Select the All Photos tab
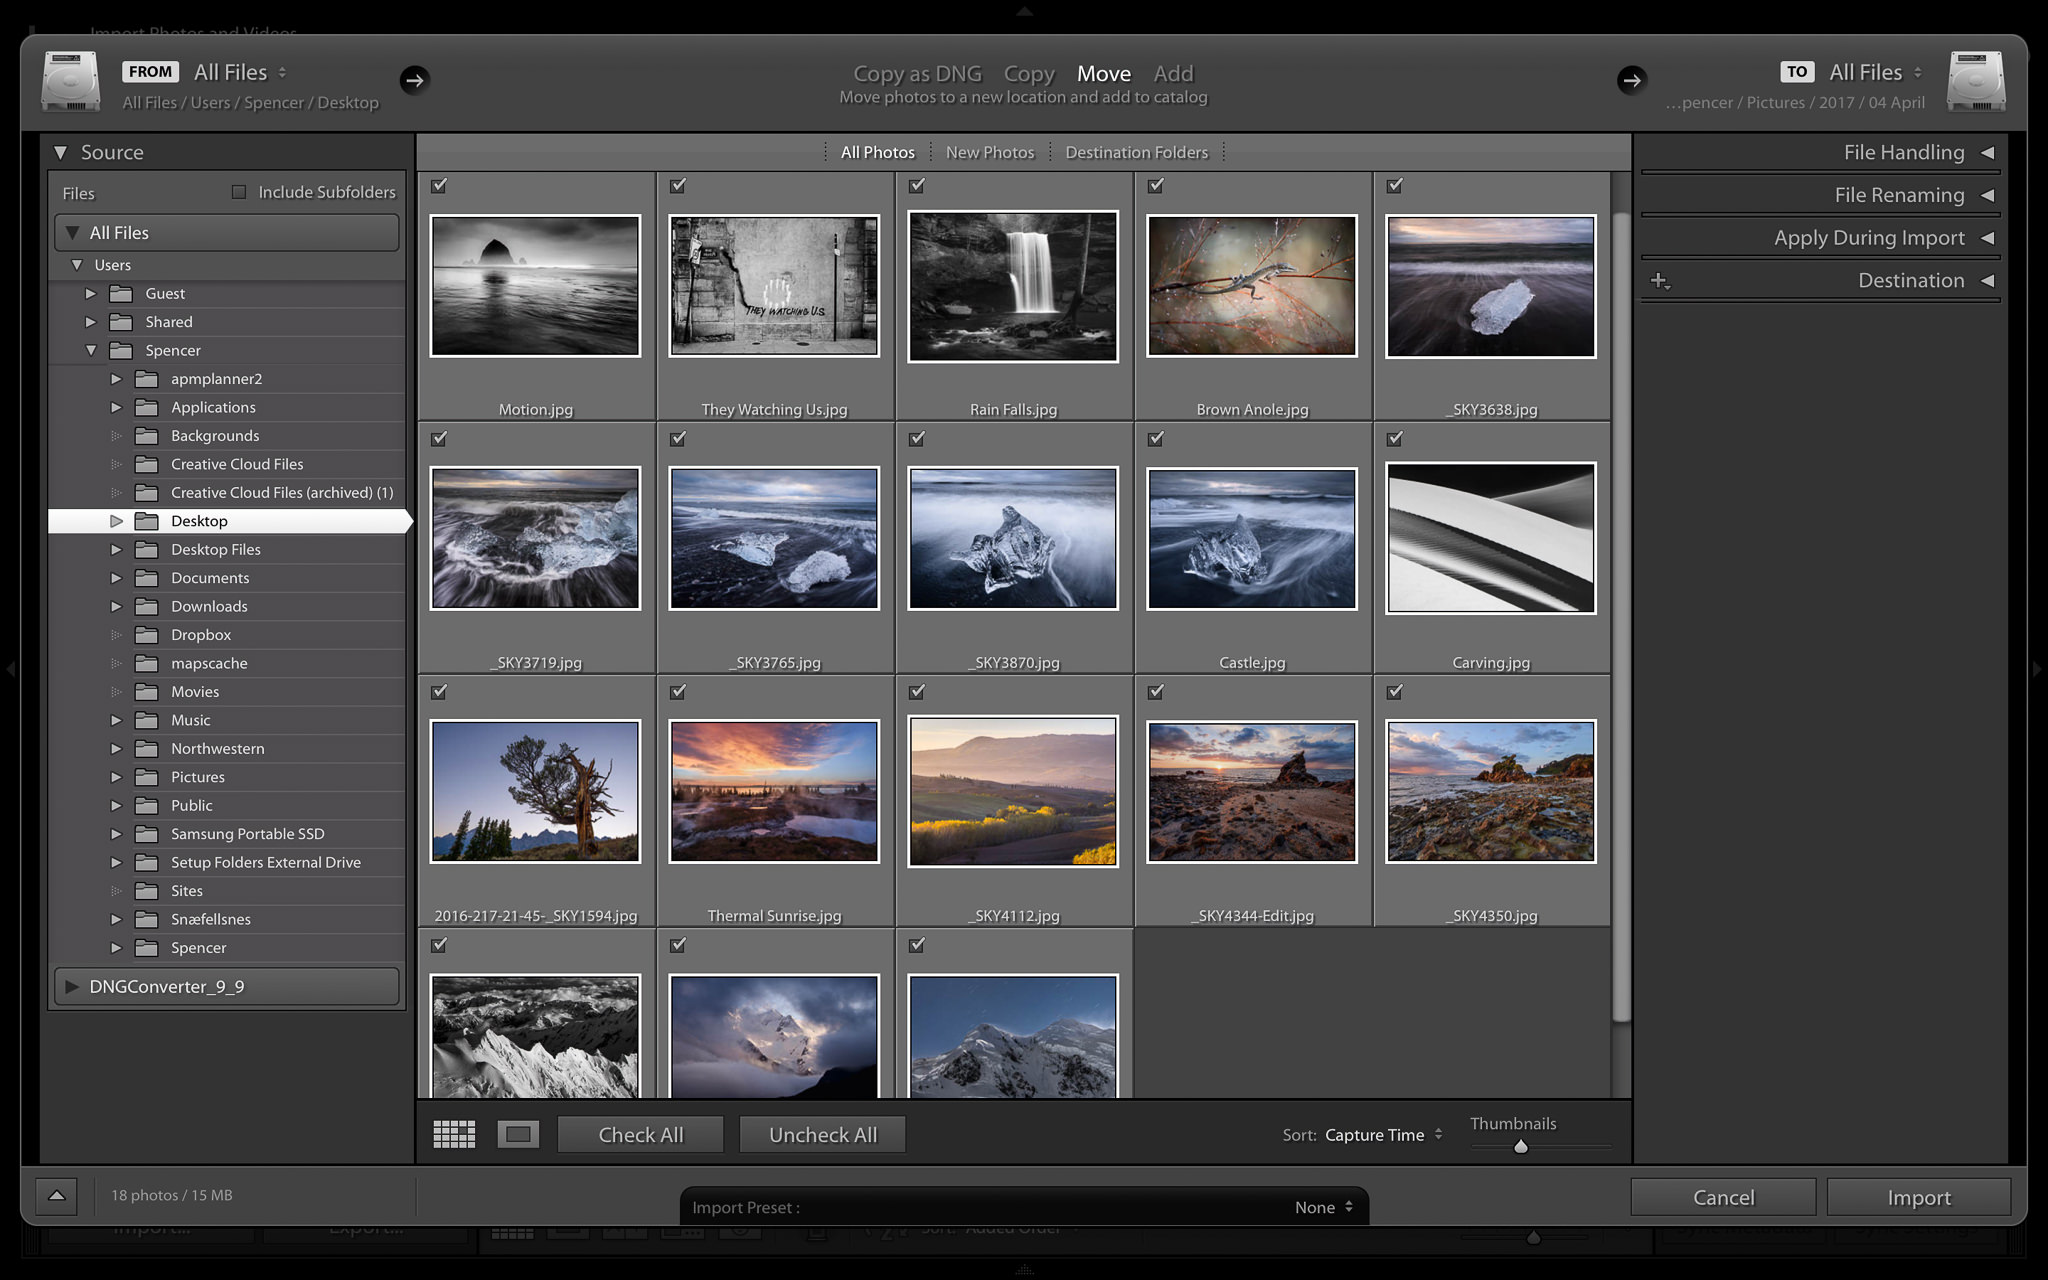 (877, 152)
